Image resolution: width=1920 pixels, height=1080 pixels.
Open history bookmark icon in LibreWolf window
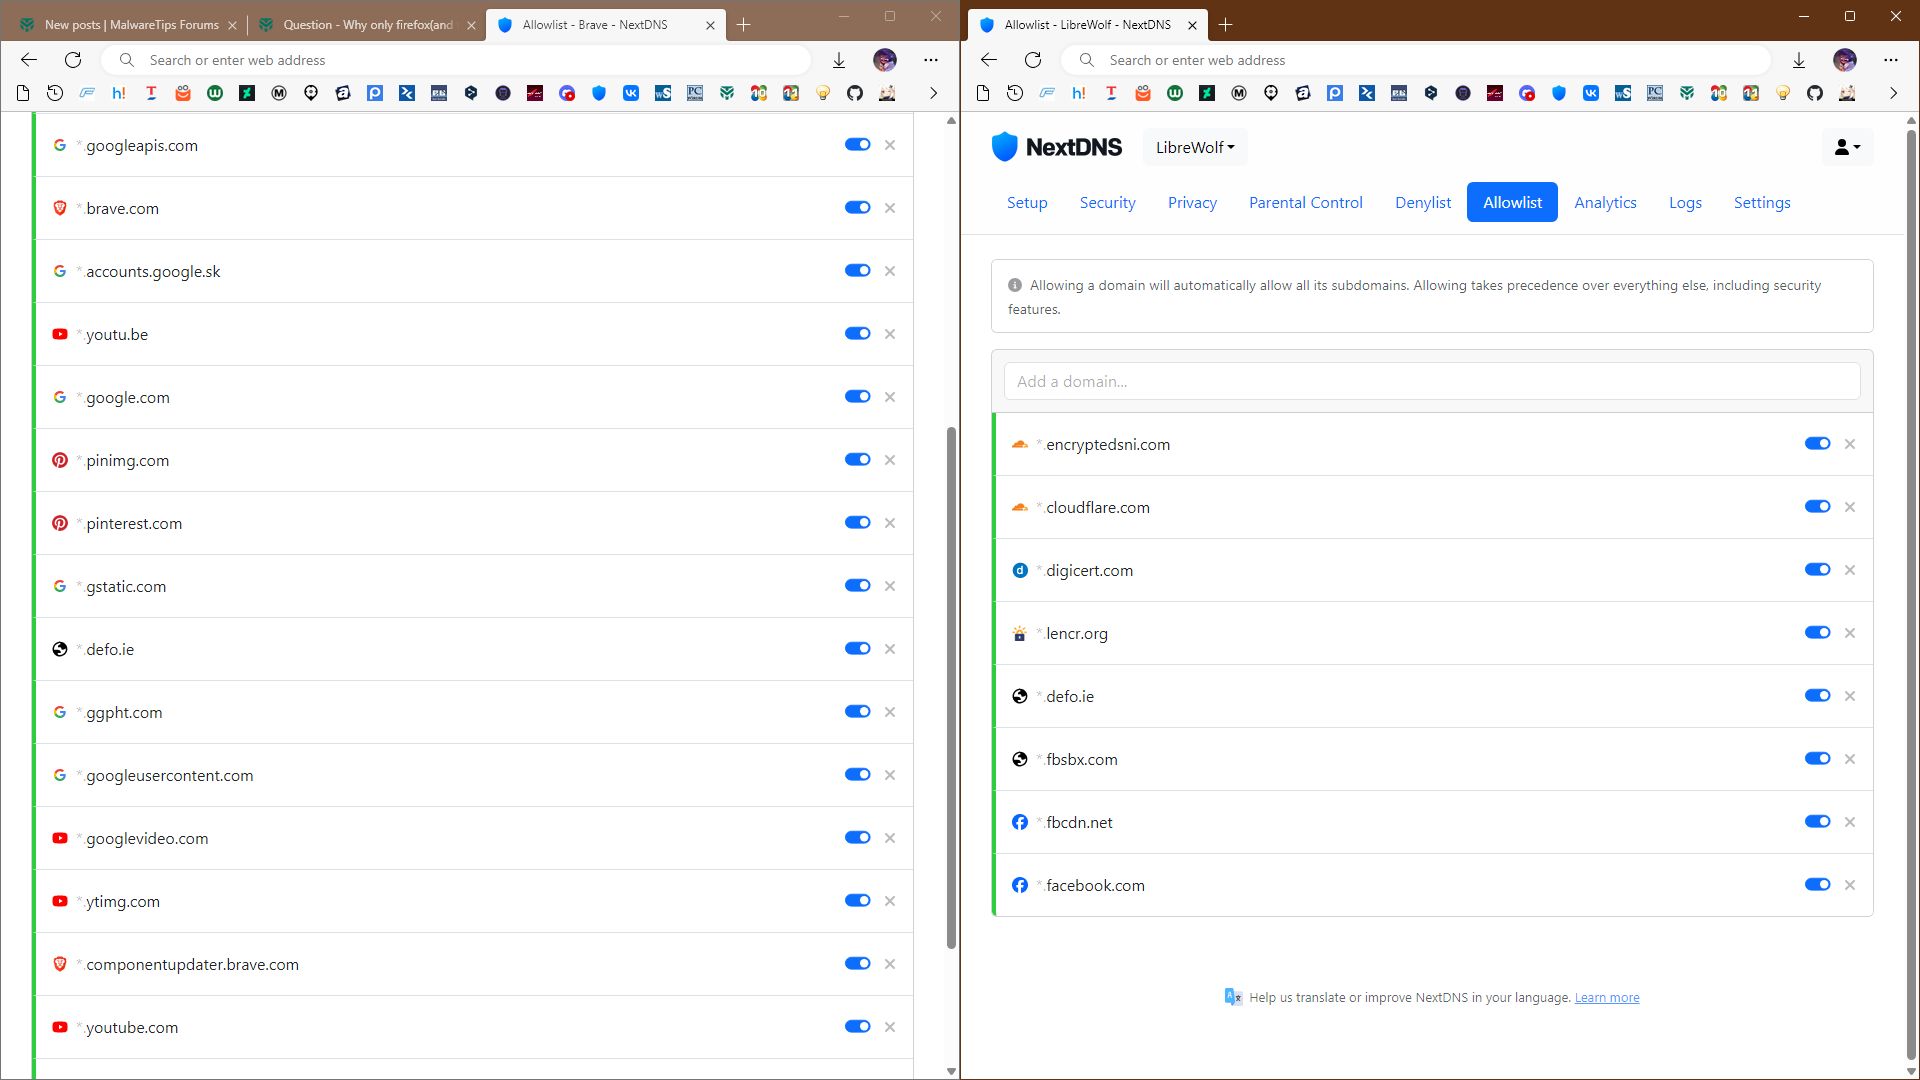pos(1015,93)
